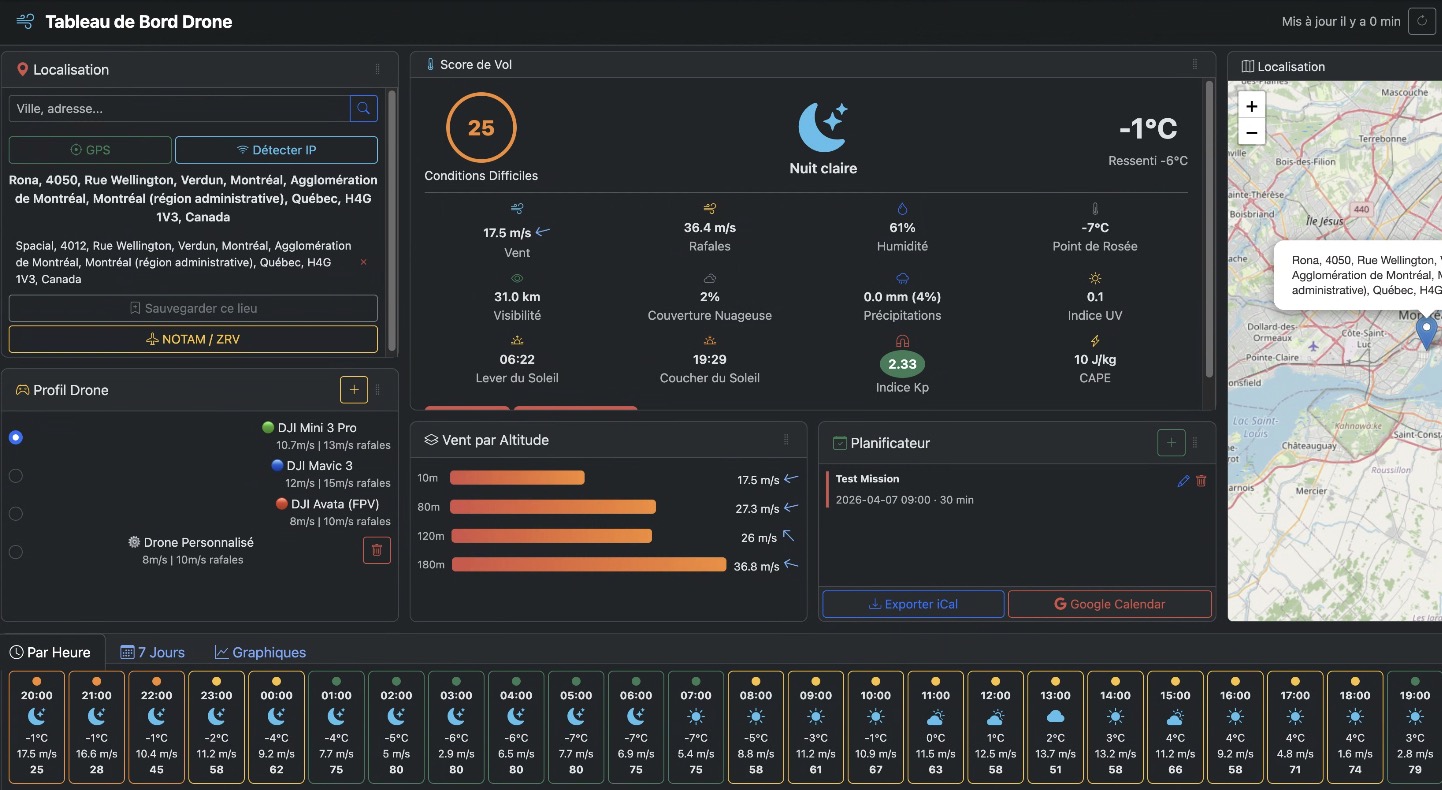
Task: Remove the Drone Personnalisé profile via trash icon
Action: [x=377, y=551]
